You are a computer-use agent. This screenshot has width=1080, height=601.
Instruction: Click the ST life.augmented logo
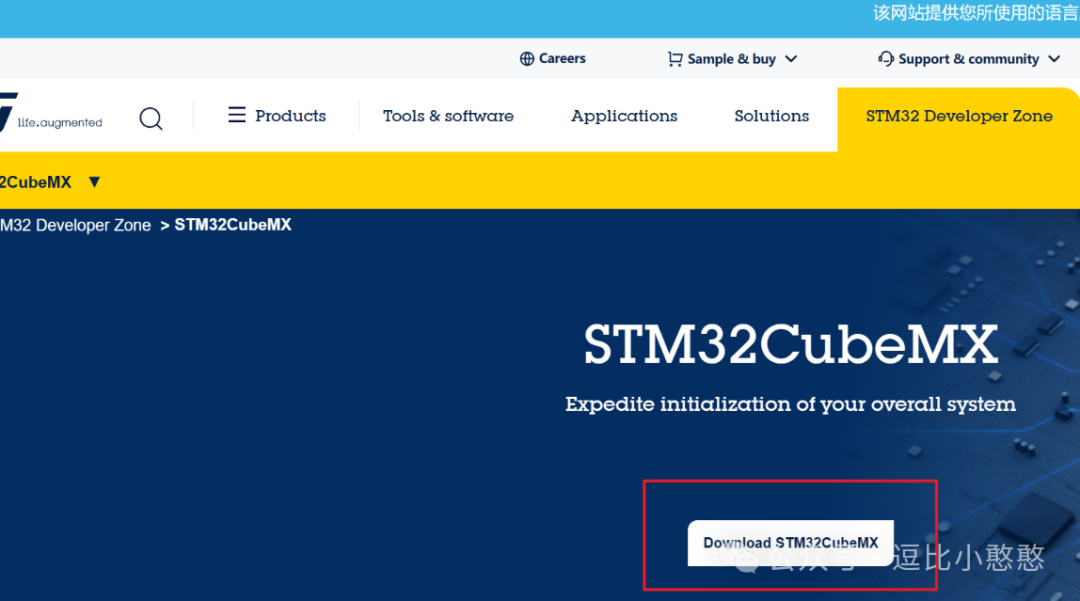50,112
